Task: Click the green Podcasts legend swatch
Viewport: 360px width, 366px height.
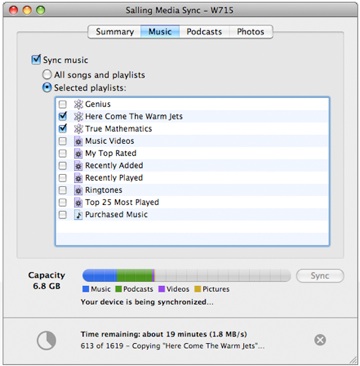Action: click(x=119, y=289)
